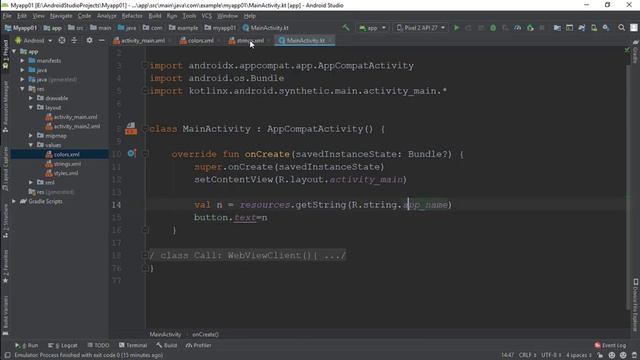Open the Build menu
This screenshot has width=640, height=360.
click(x=155, y=16)
